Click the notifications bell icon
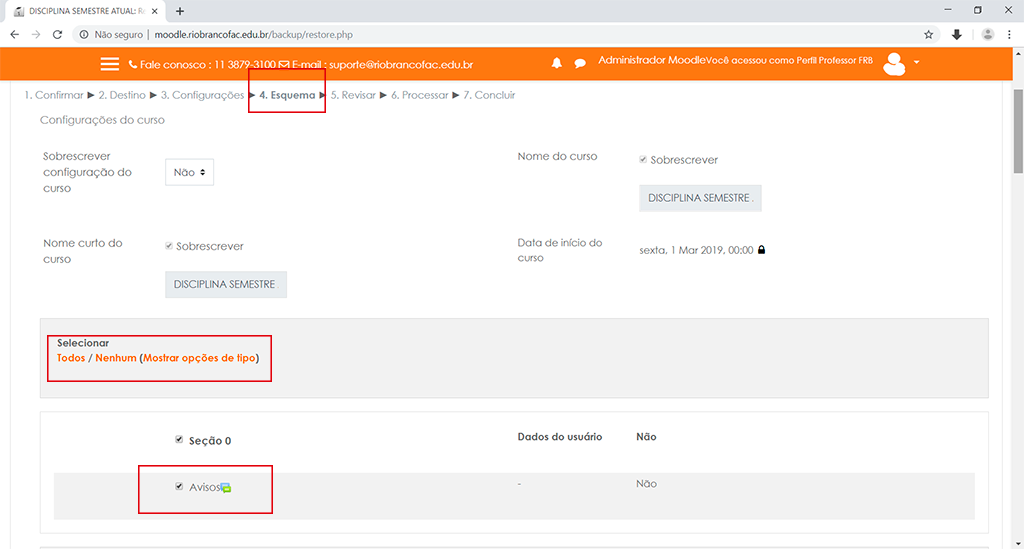Screen dimensions: 1024x549 (x=557, y=63)
